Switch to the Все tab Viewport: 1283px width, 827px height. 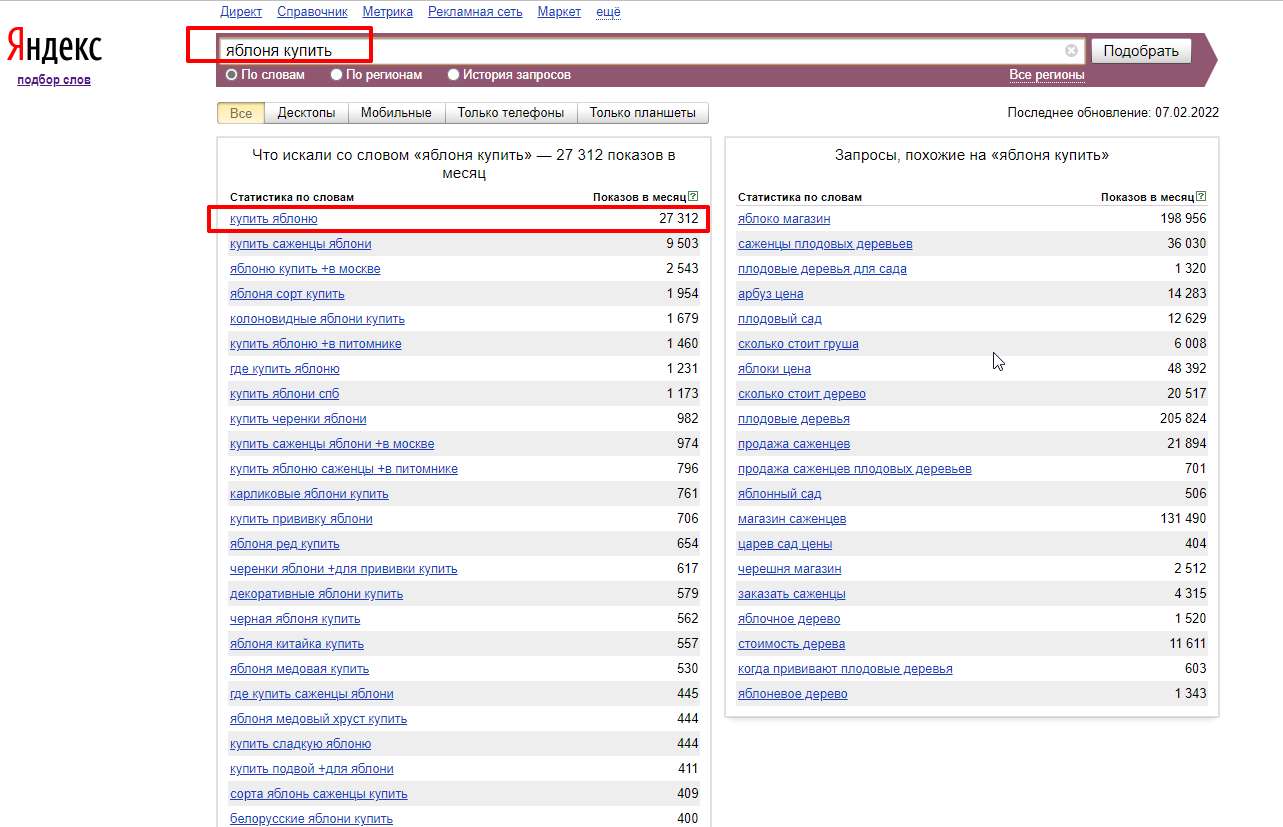coord(241,113)
